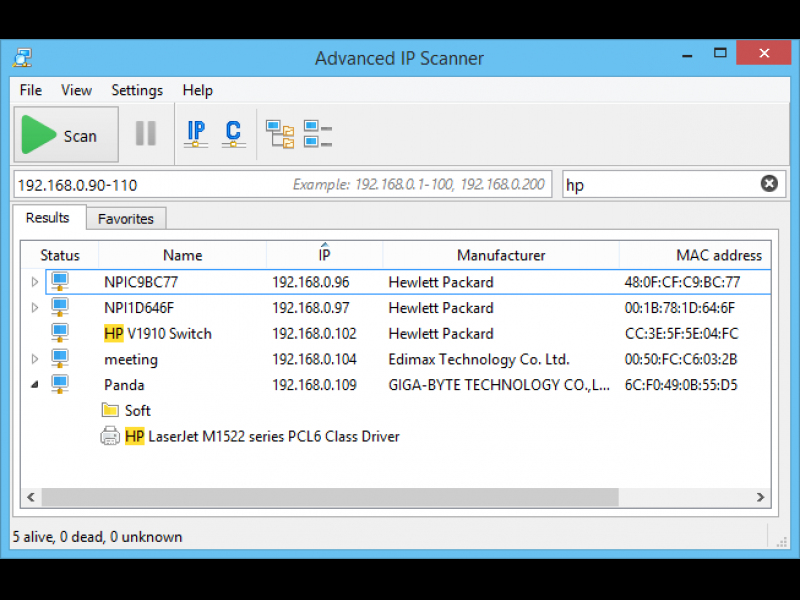Switch to the Favorites tab

[125, 219]
